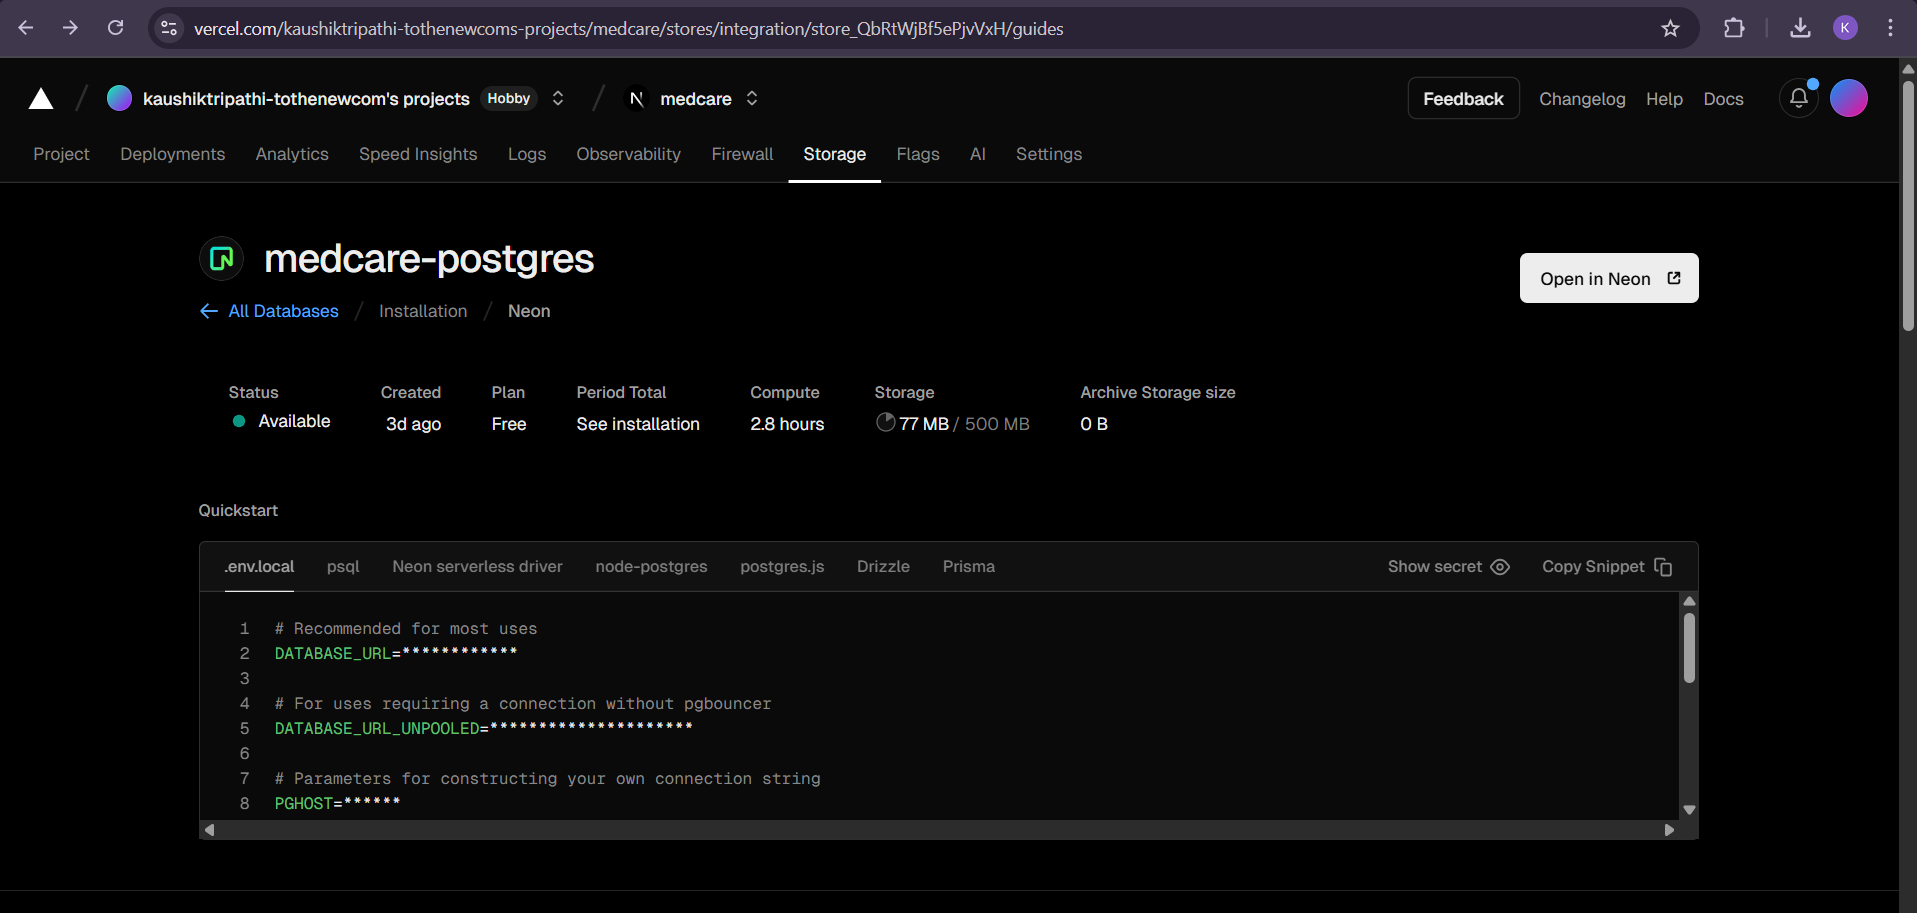Open the Observability tab

628,154
